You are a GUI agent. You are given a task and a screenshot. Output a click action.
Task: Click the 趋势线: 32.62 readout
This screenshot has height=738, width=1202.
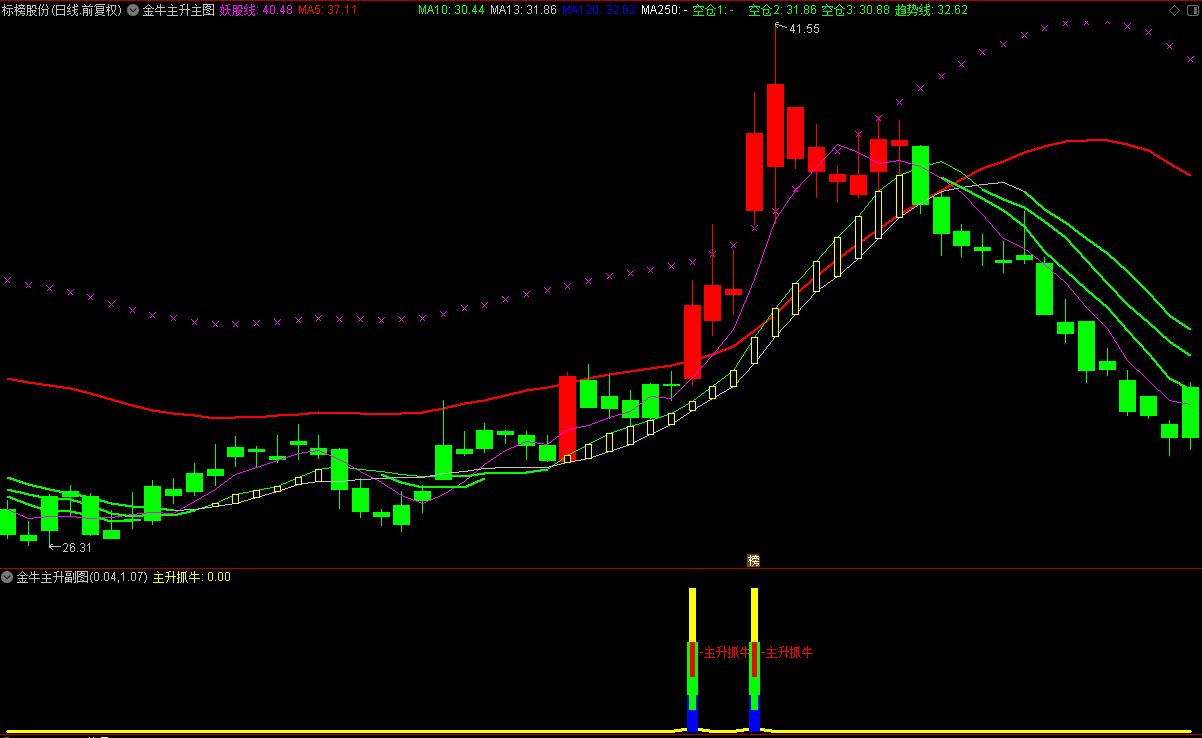[x=931, y=10]
